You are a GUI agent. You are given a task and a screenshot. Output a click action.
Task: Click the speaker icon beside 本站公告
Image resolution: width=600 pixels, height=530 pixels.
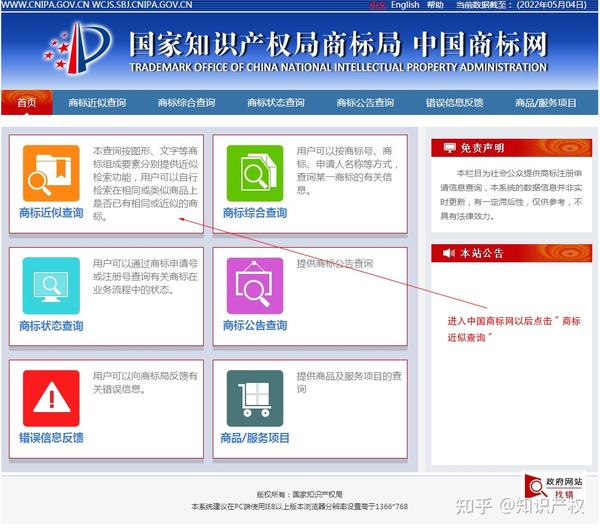point(449,253)
